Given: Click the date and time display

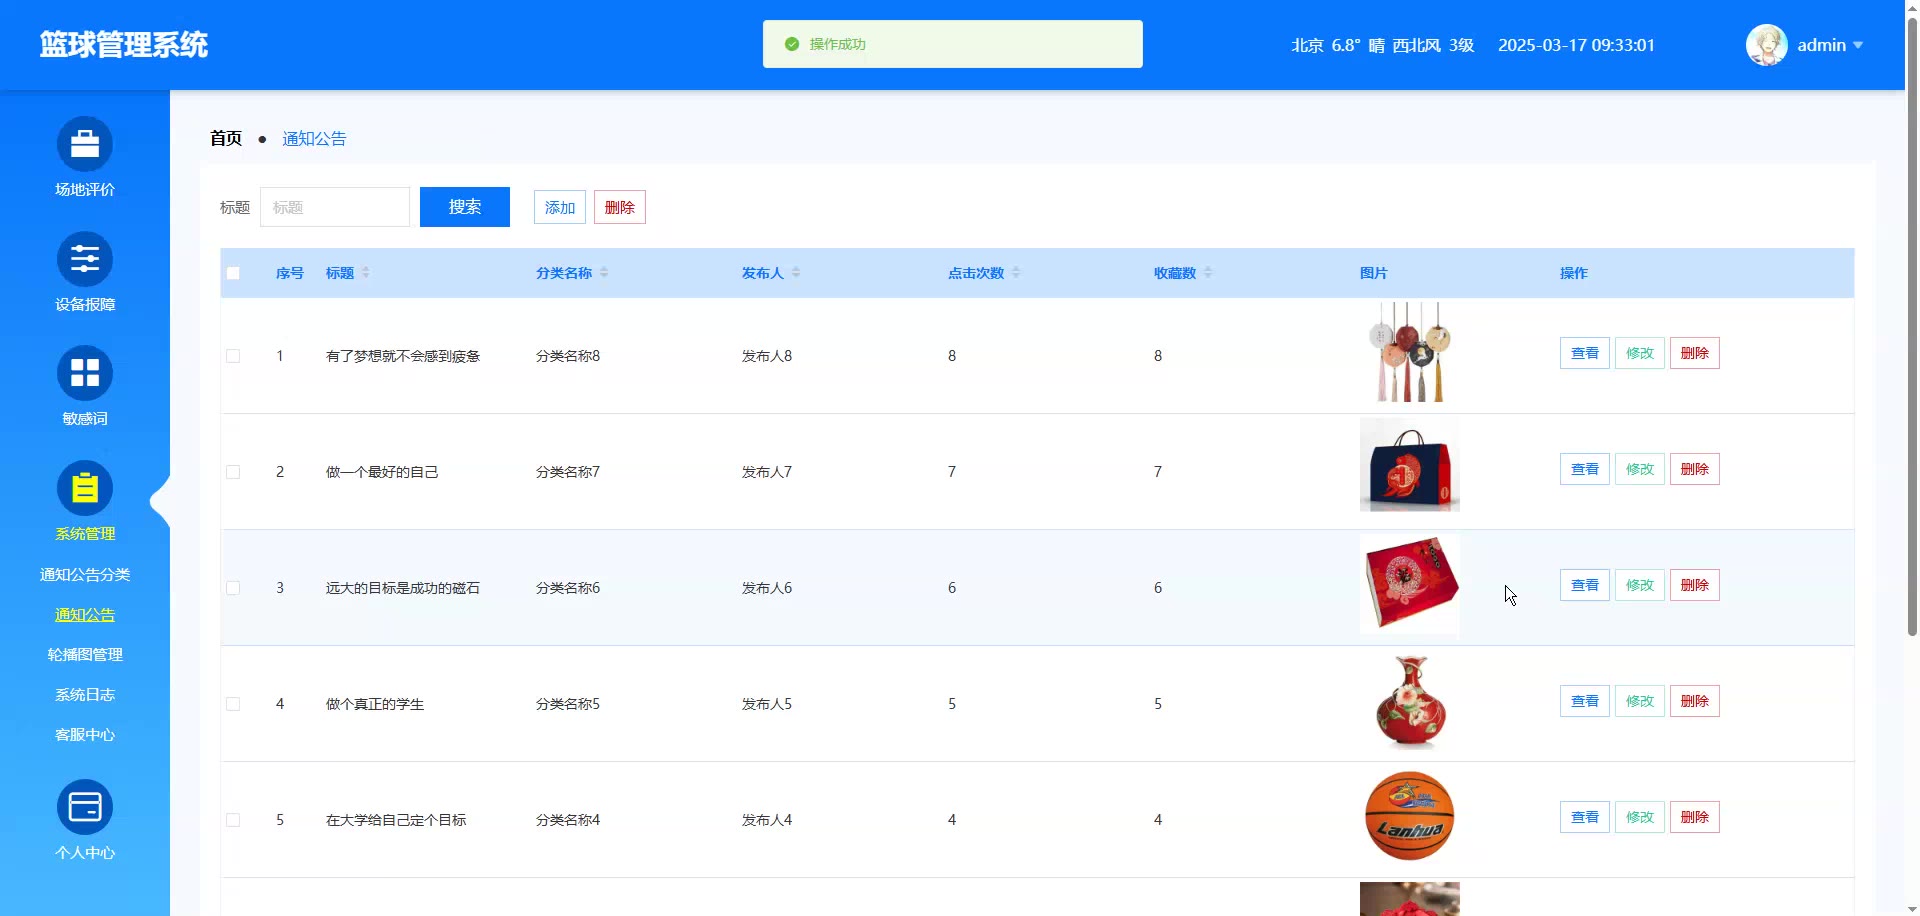Looking at the screenshot, I should coord(1576,45).
